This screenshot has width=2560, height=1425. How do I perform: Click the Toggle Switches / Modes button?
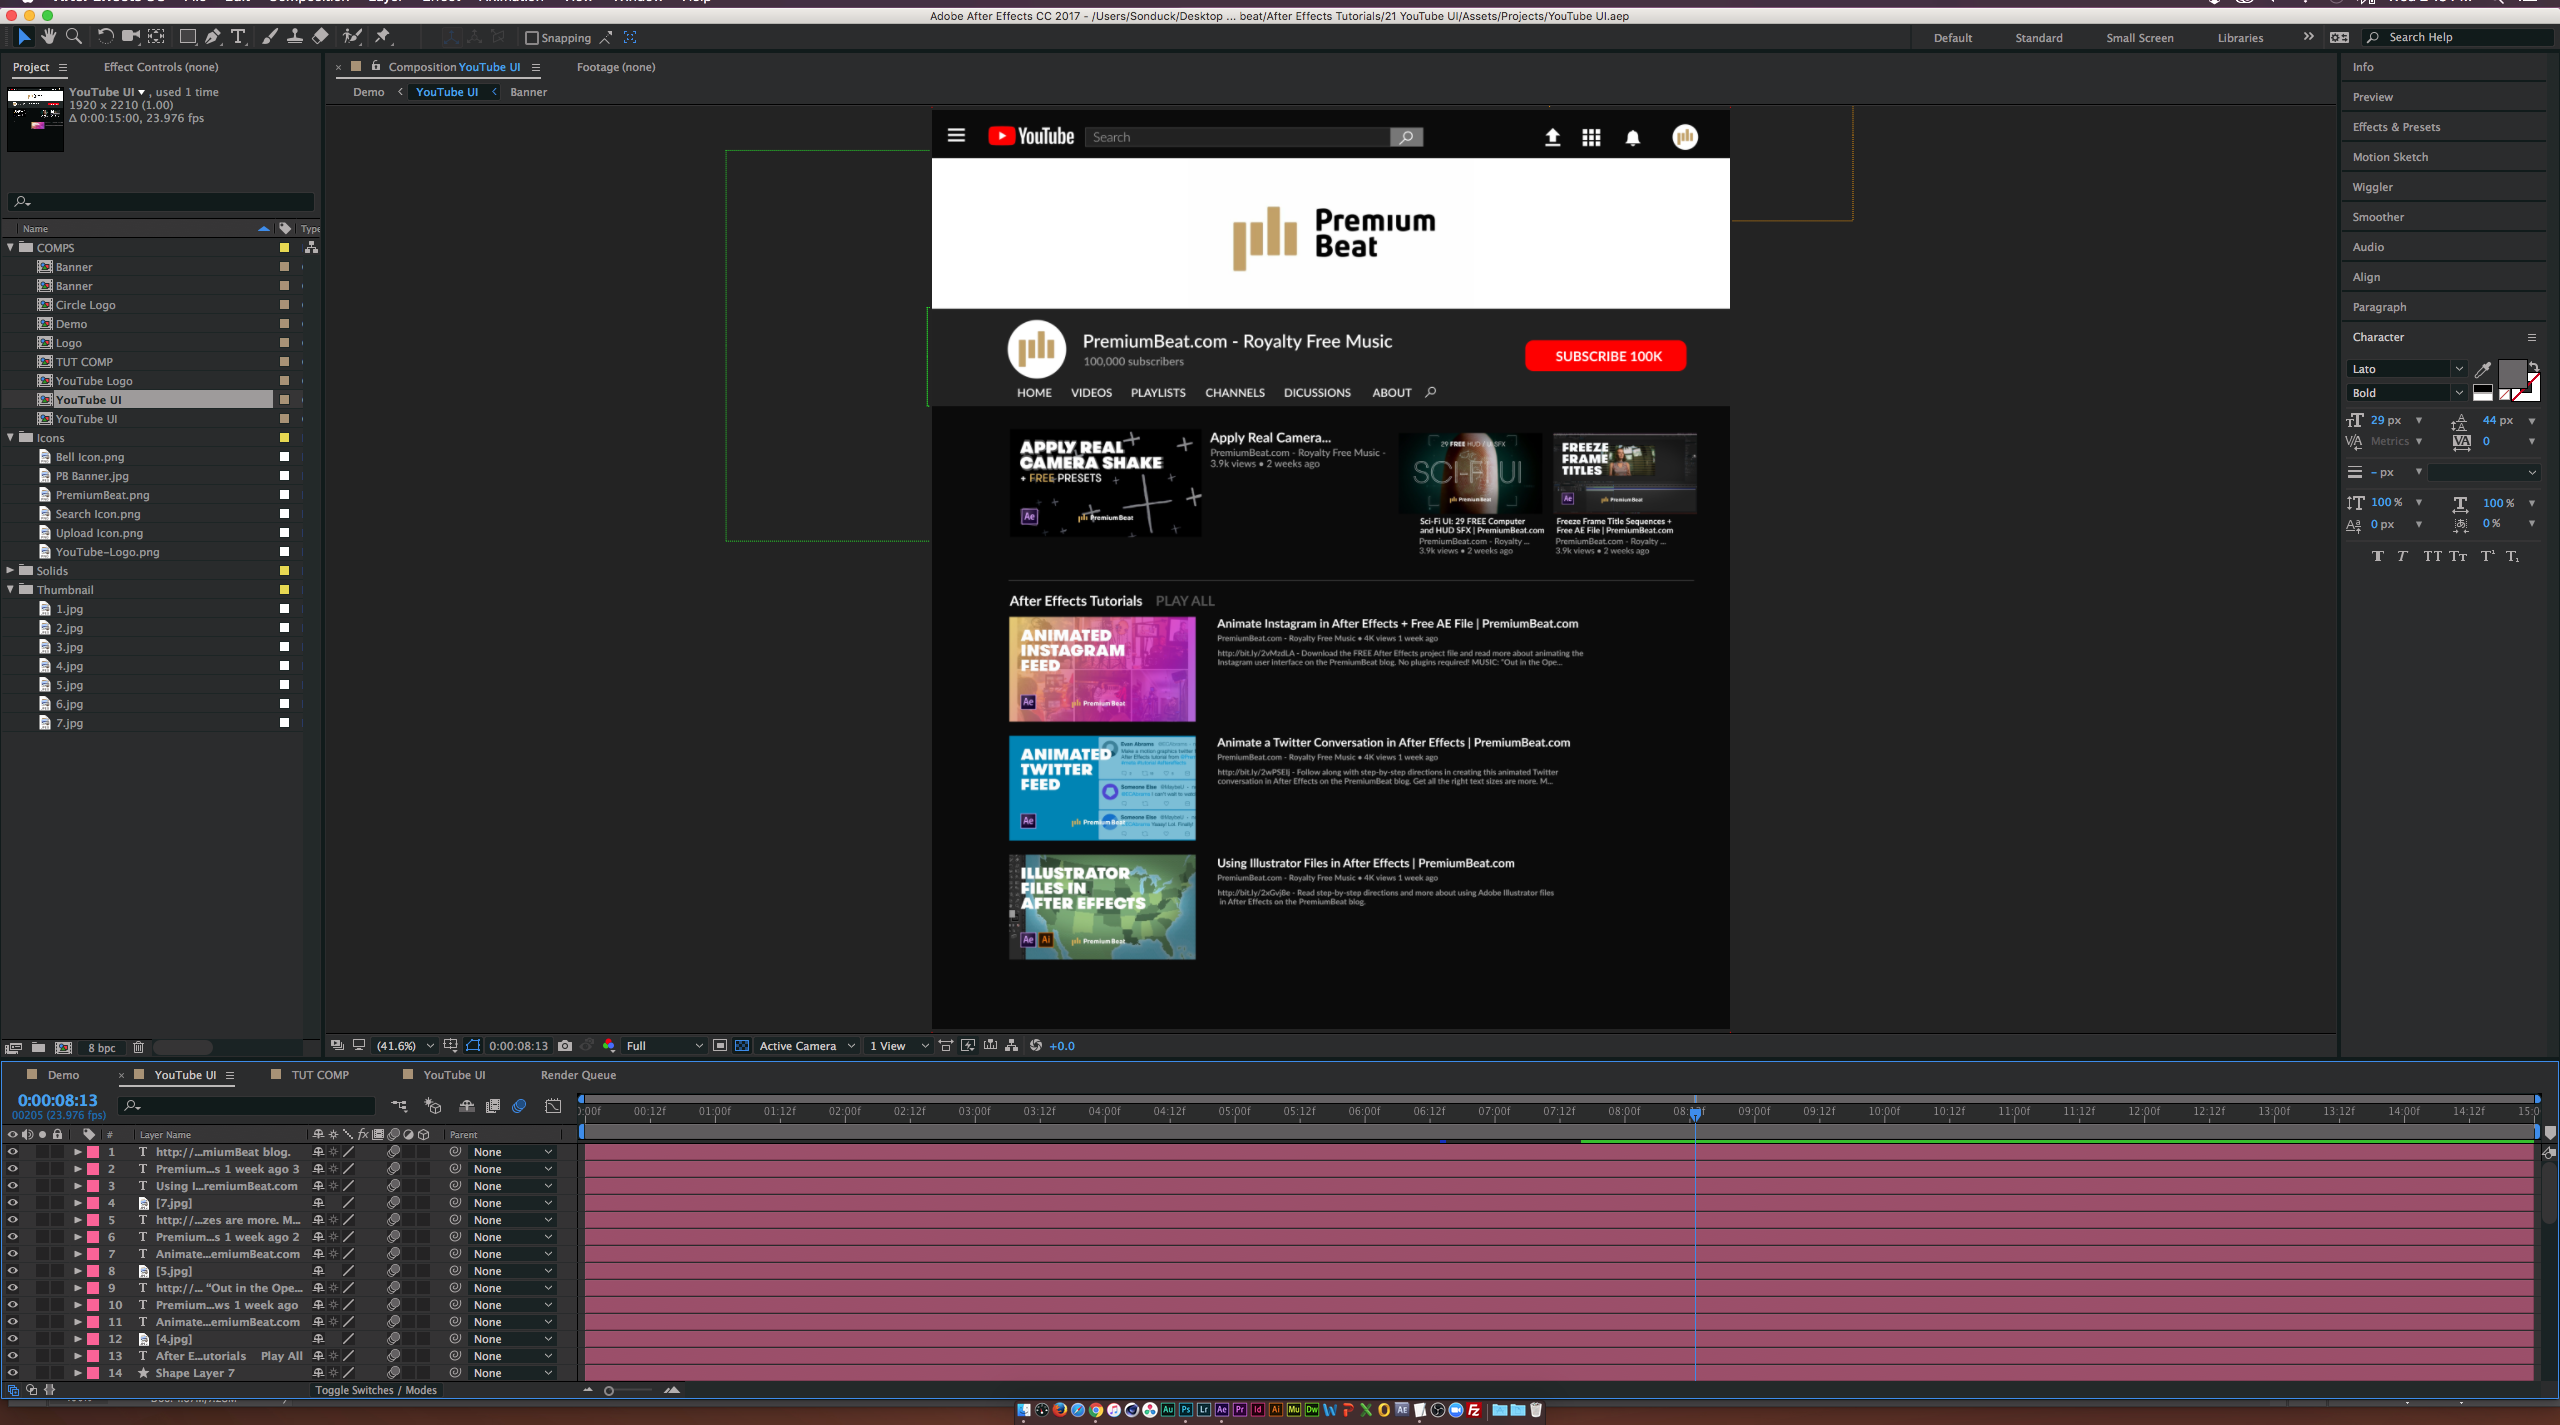[x=376, y=1389]
